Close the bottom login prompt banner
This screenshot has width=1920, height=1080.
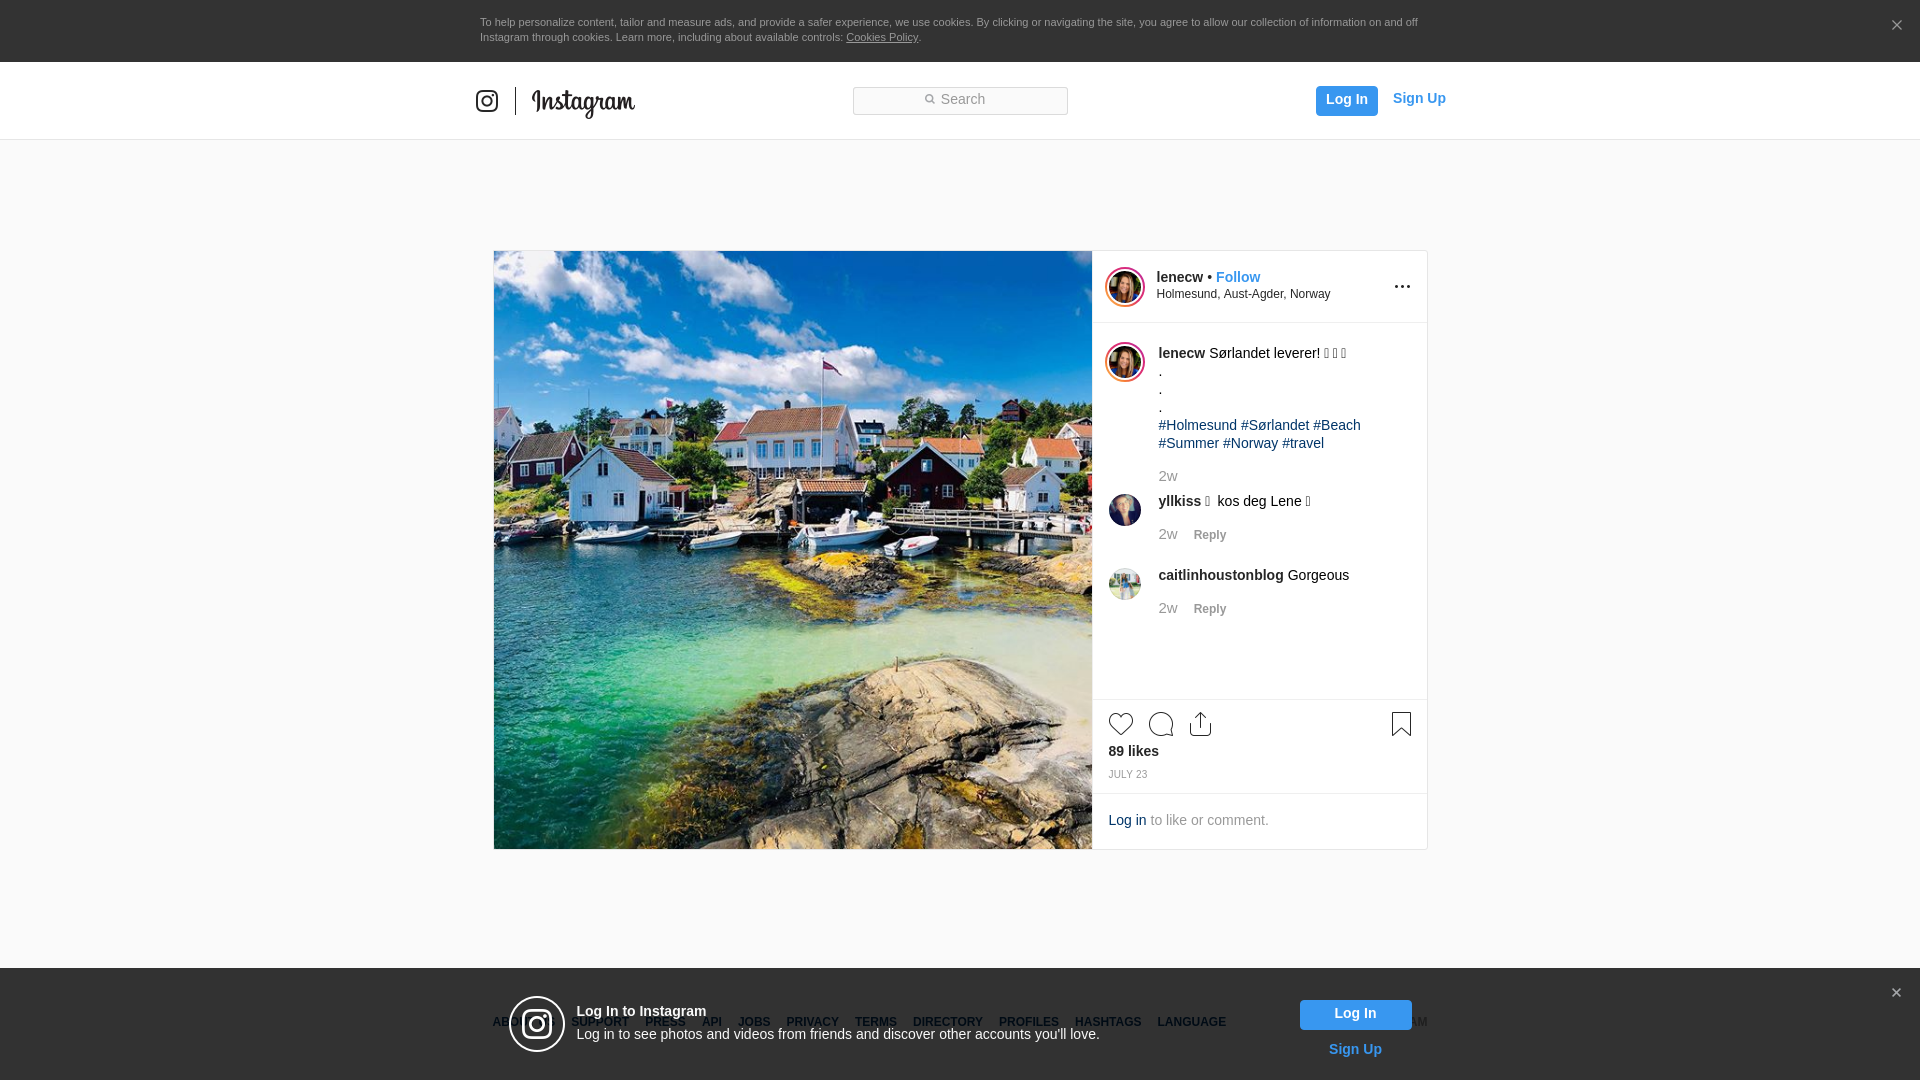tap(1896, 993)
